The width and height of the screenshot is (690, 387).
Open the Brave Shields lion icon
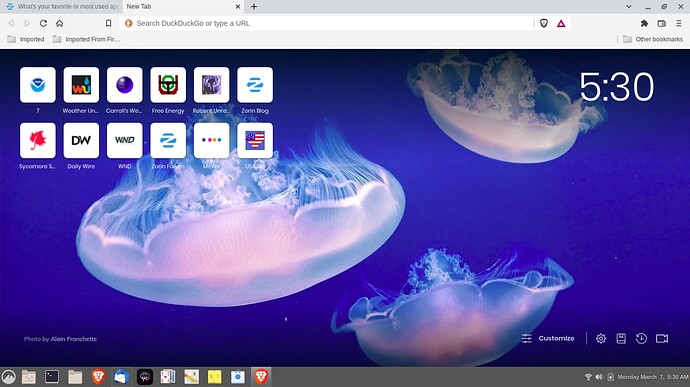point(544,23)
